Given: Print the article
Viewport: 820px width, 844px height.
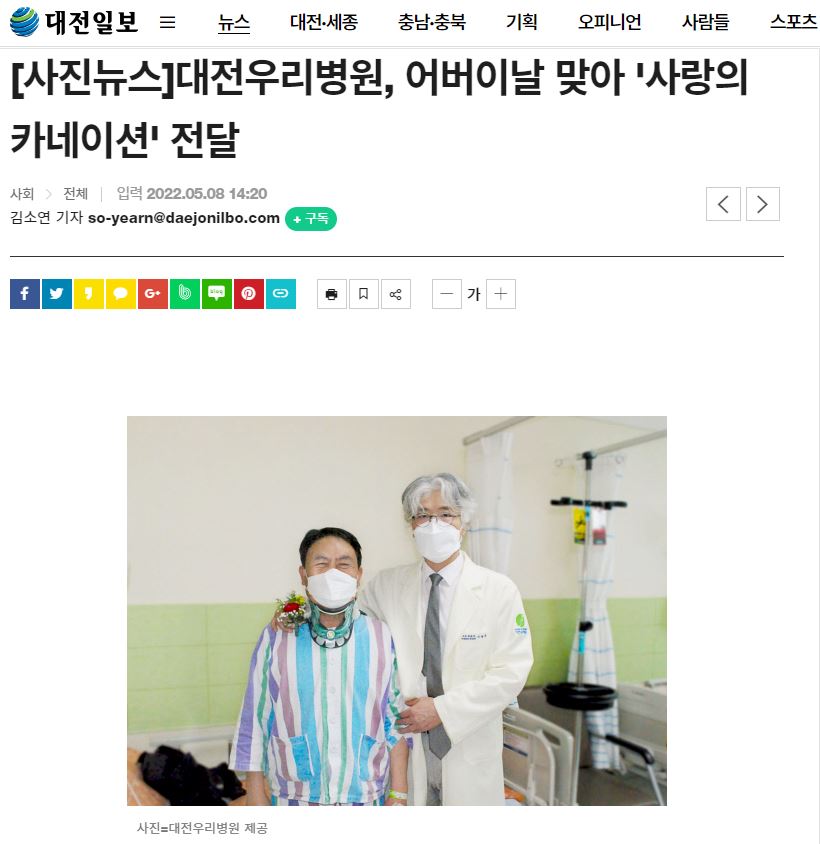Looking at the screenshot, I should pos(332,294).
